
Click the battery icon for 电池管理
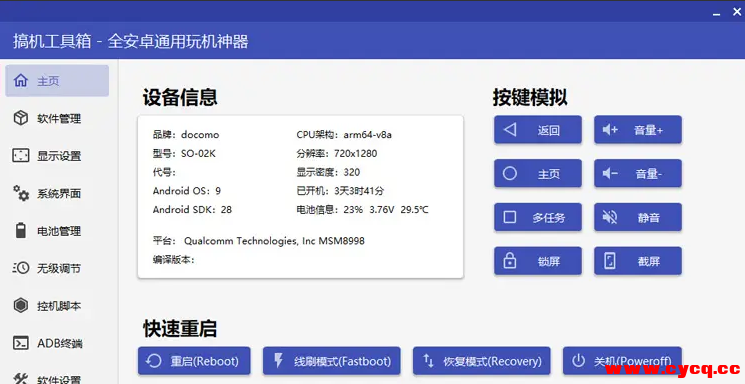20,230
